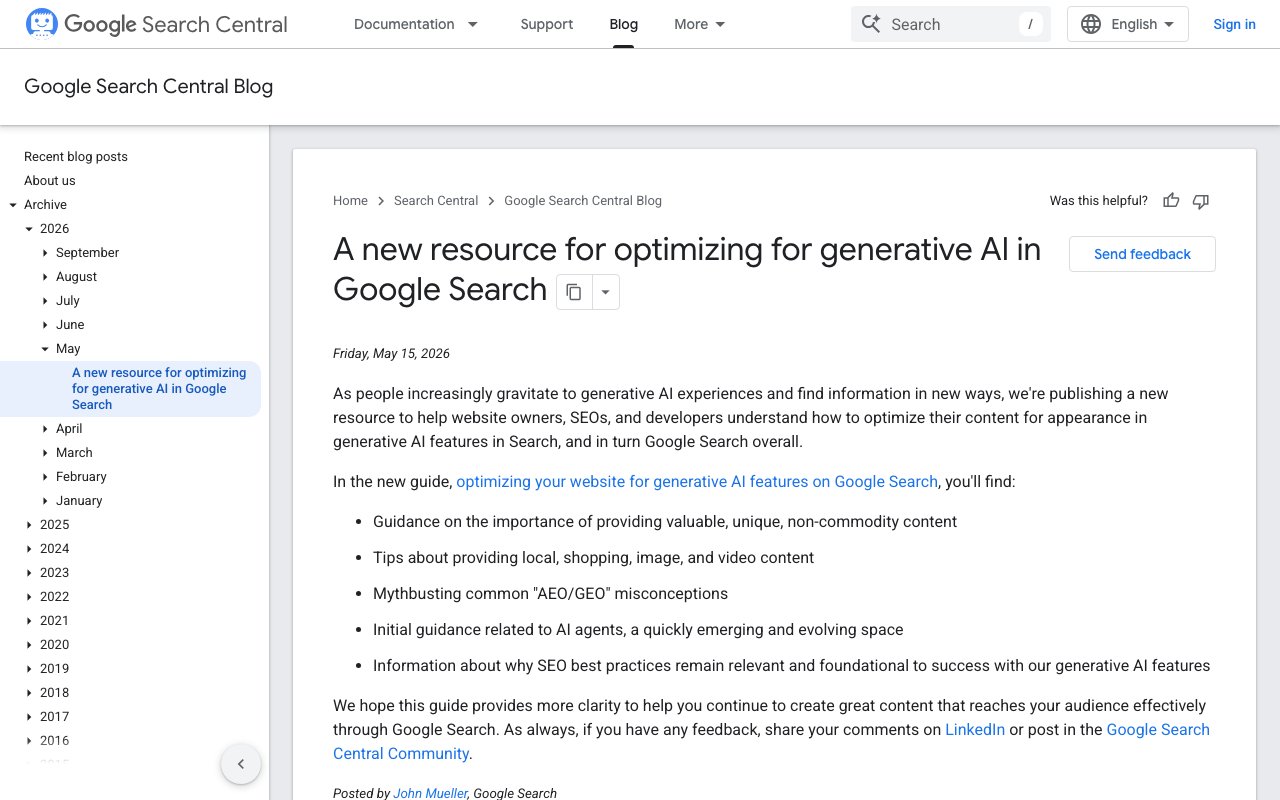Image resolution: width=1280 pixels, height=800 pixels.
Task: Click the Google Search Central robot logo
Action: (41, 24)
